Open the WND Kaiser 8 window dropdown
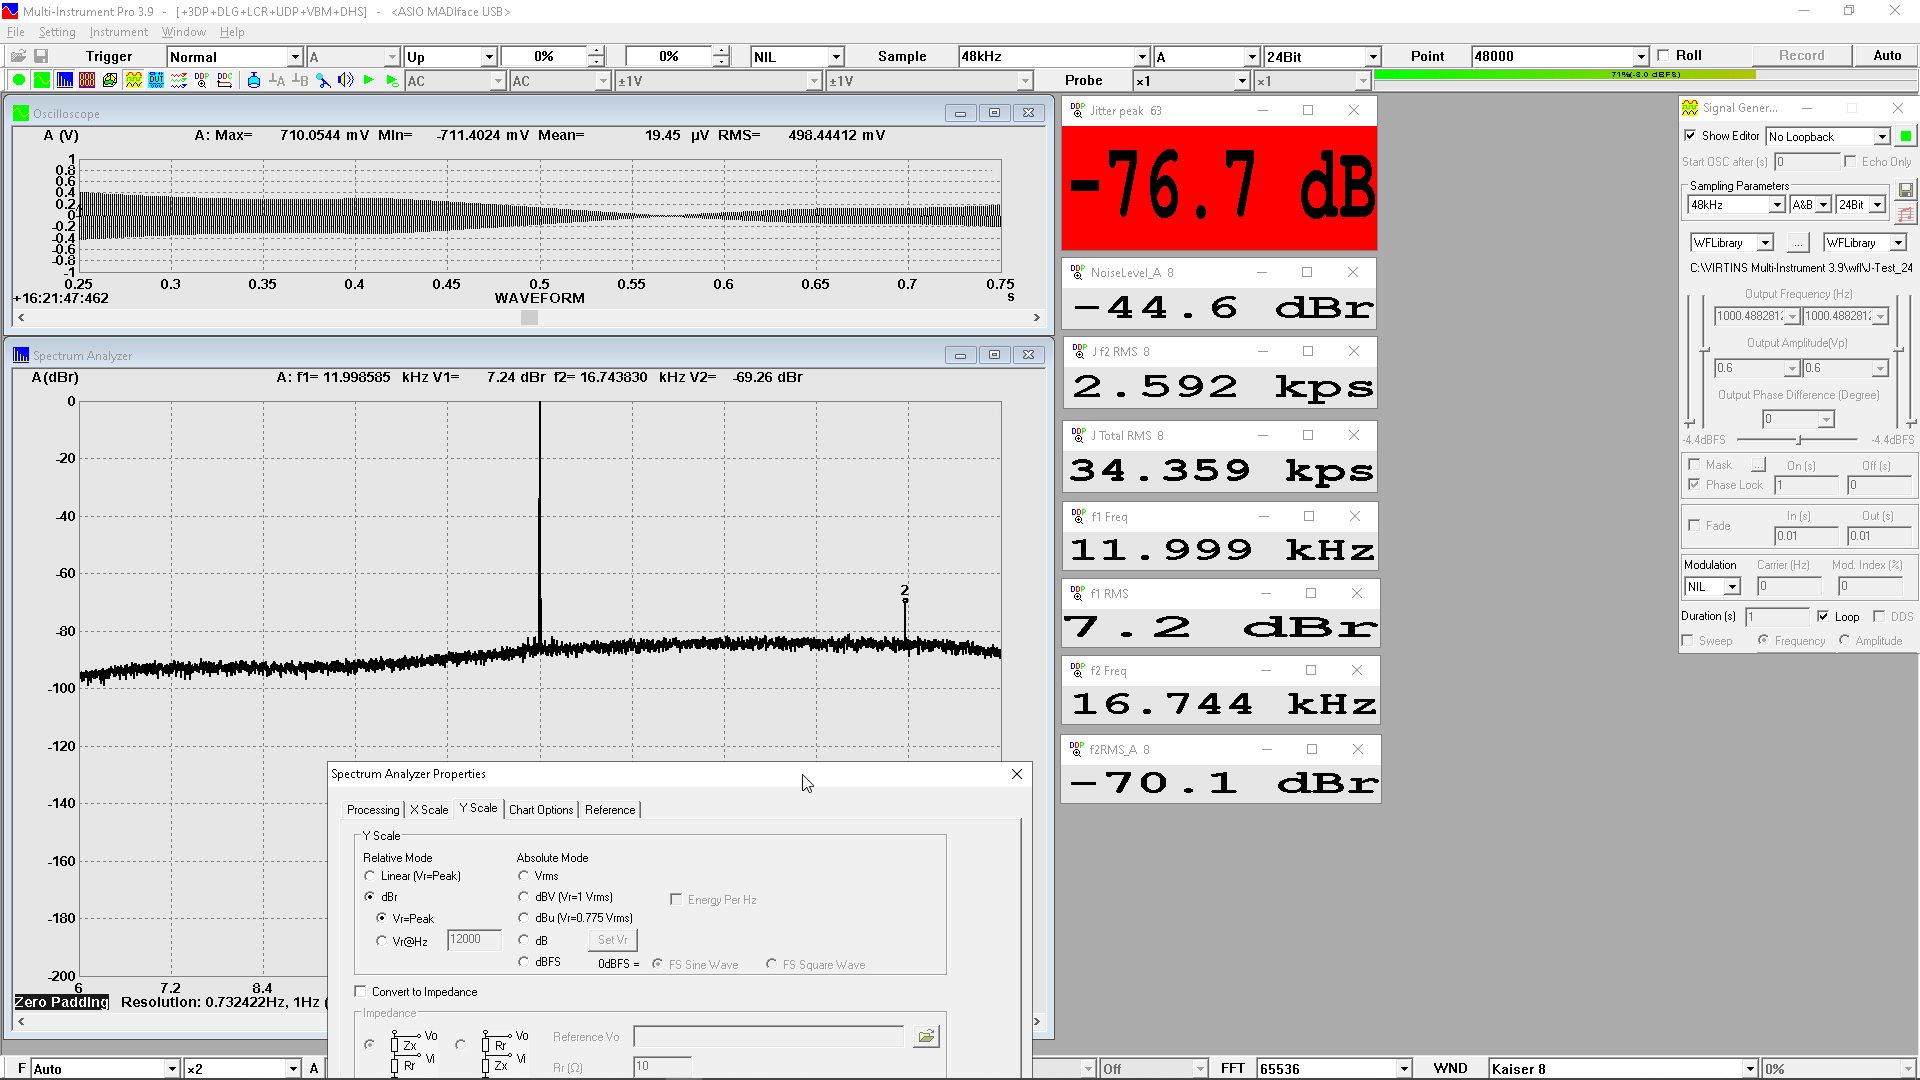This screenshot has width=1920, height=1080. pyautogui.click(x=1749, y=1069)
